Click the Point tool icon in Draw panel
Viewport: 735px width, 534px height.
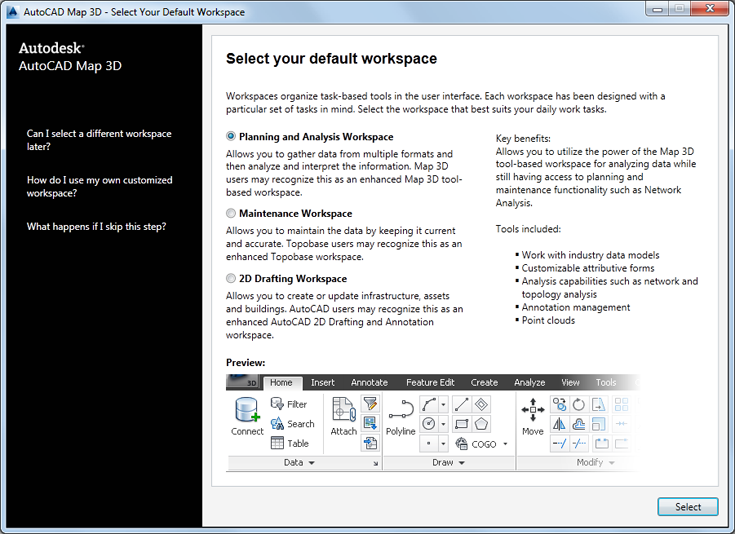point(428,444)
